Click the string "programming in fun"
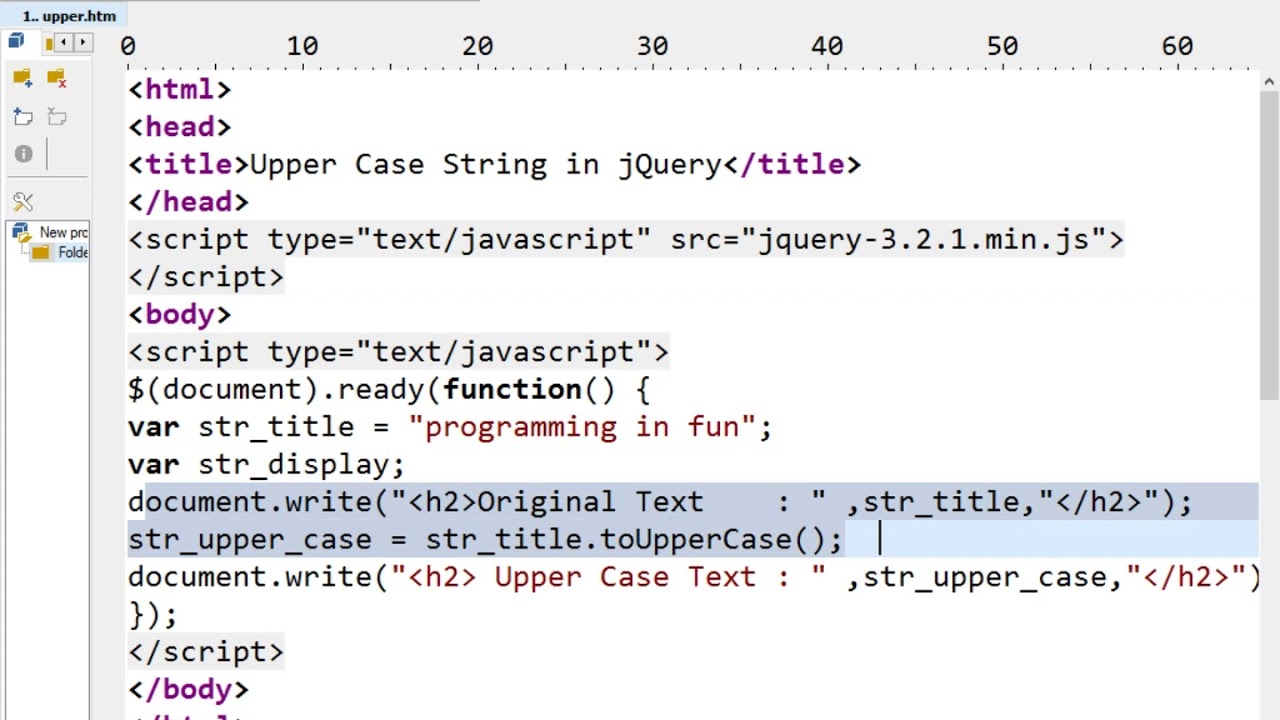This screenshot has width=1280, height=720. coord(582,427)
